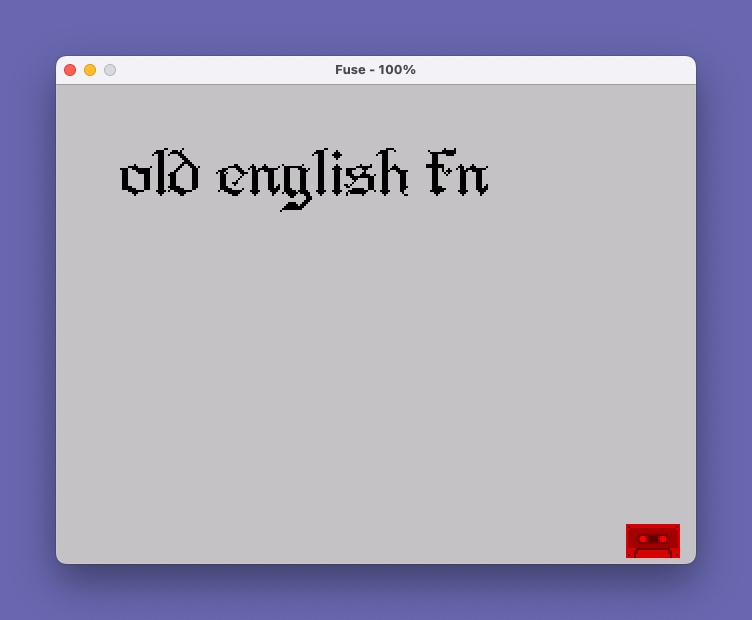Click the "Fuse - 100%" window title
Screen dimensions: 752x620
coord(375,70)
